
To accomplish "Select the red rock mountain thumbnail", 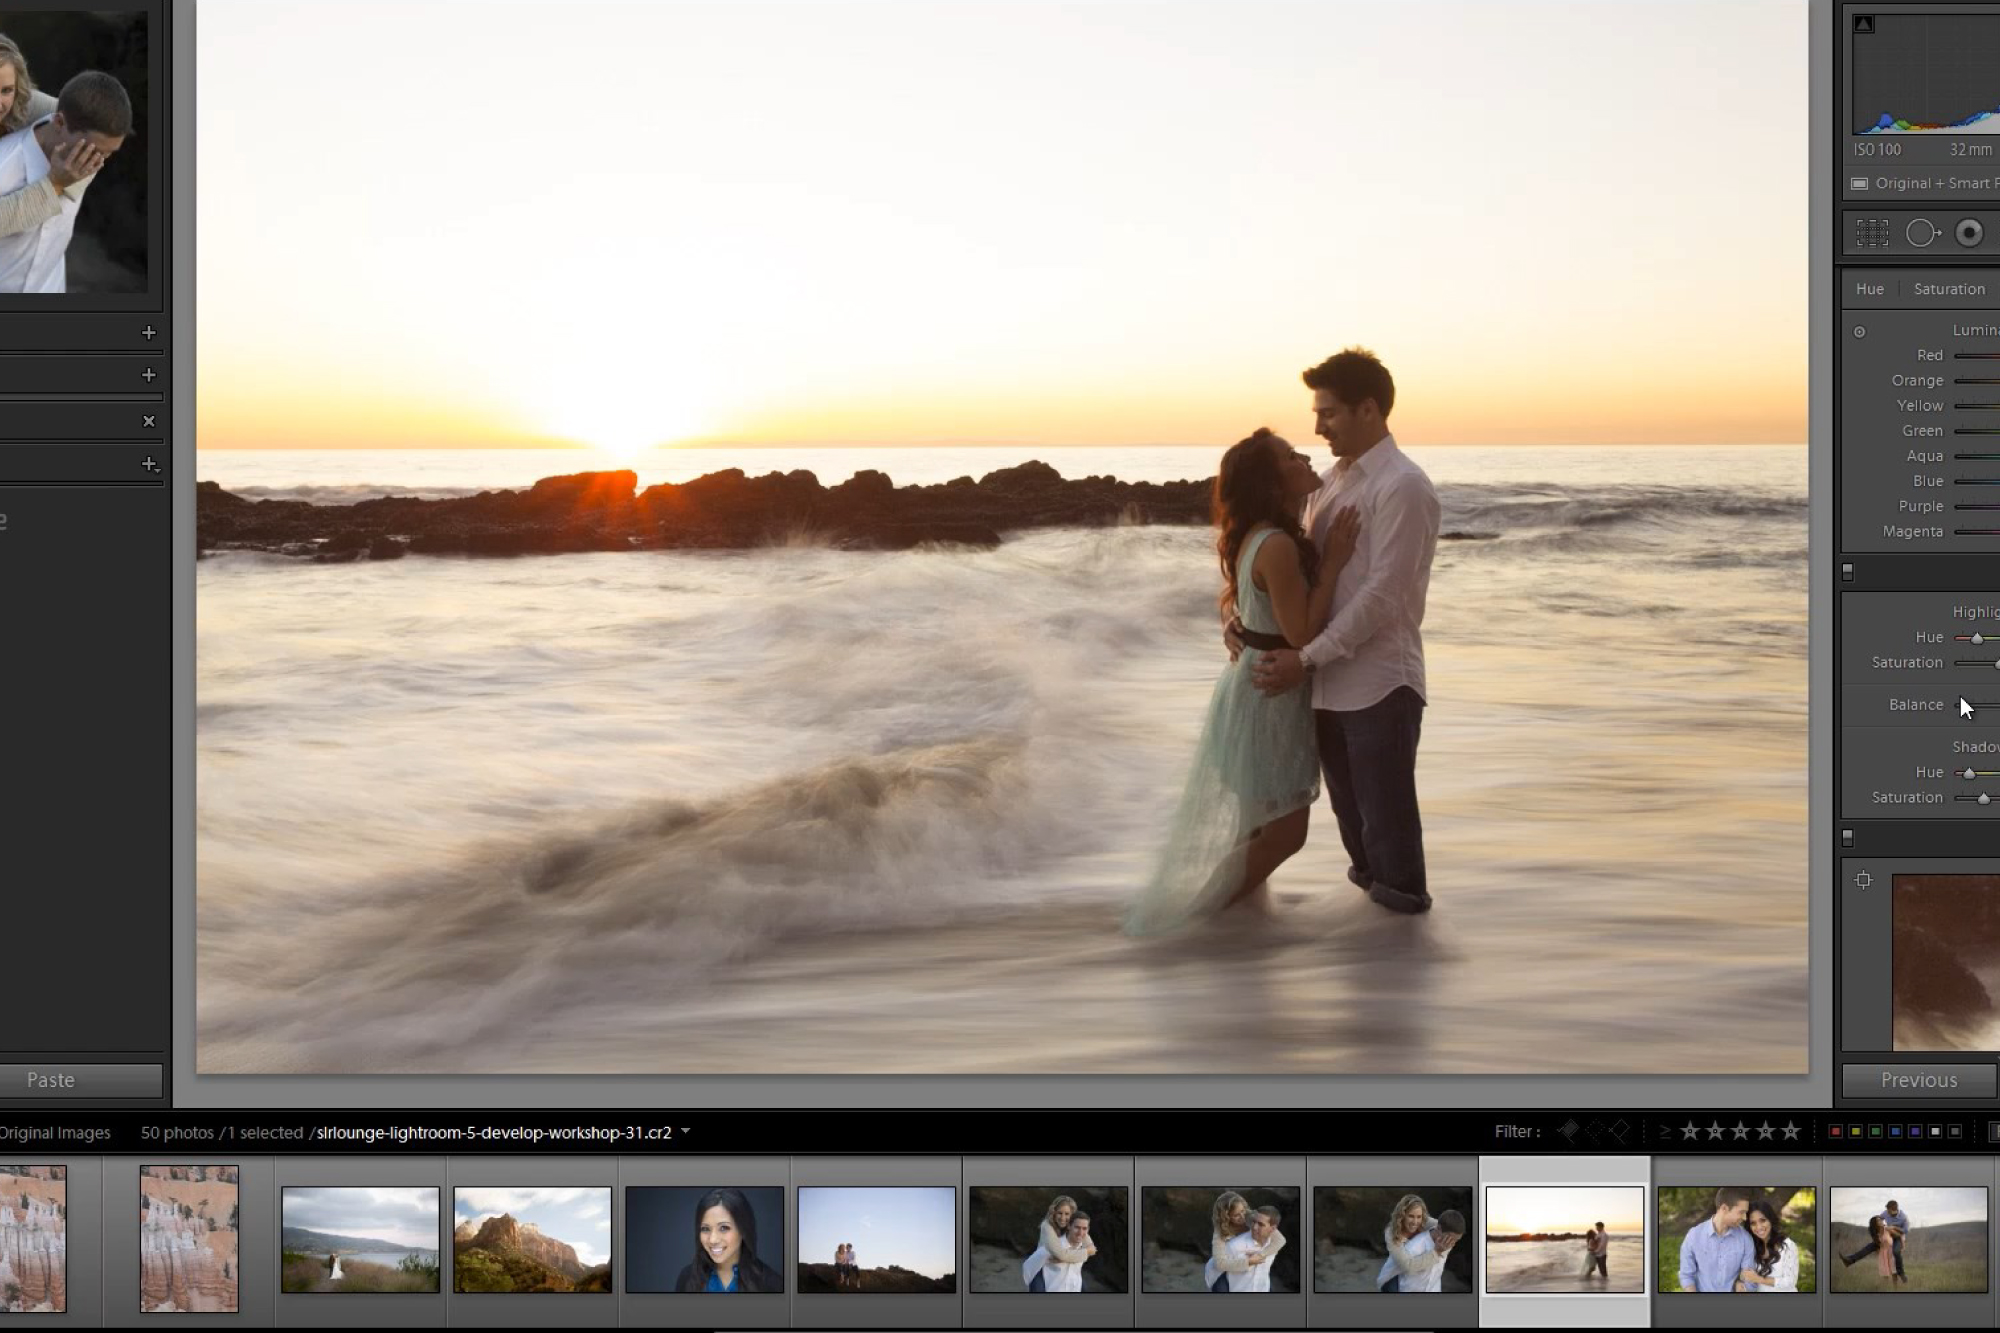I will (532, 1240).
